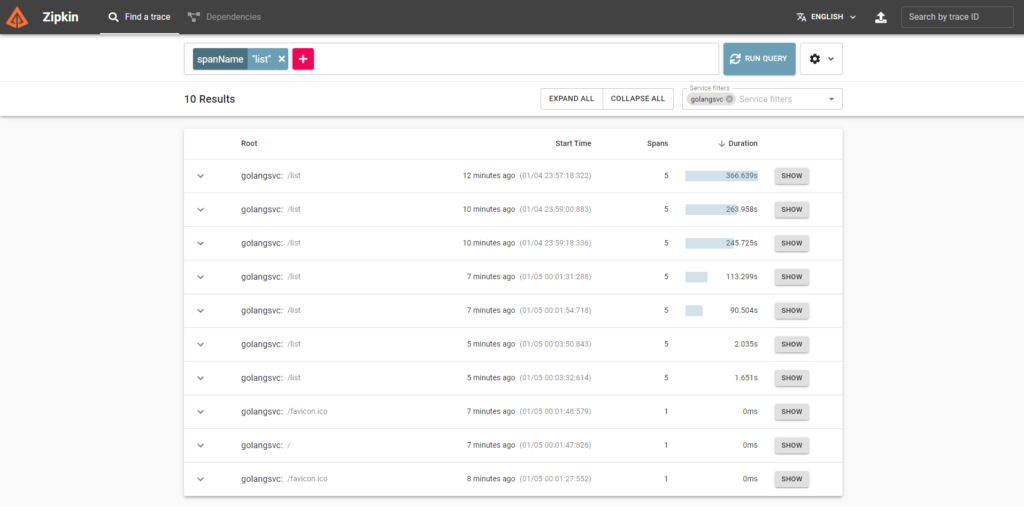This screenshot has width=1024, height=507.
Task: Expand the 2.035s trace row
Action: 200,344
